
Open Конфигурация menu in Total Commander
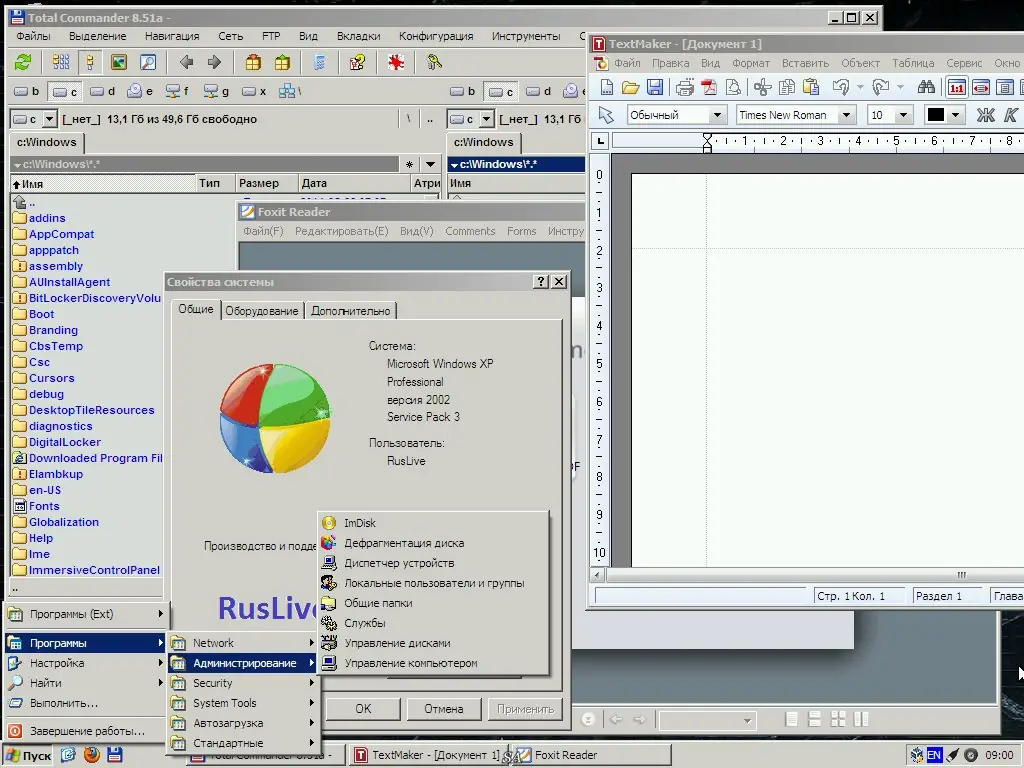436,37
